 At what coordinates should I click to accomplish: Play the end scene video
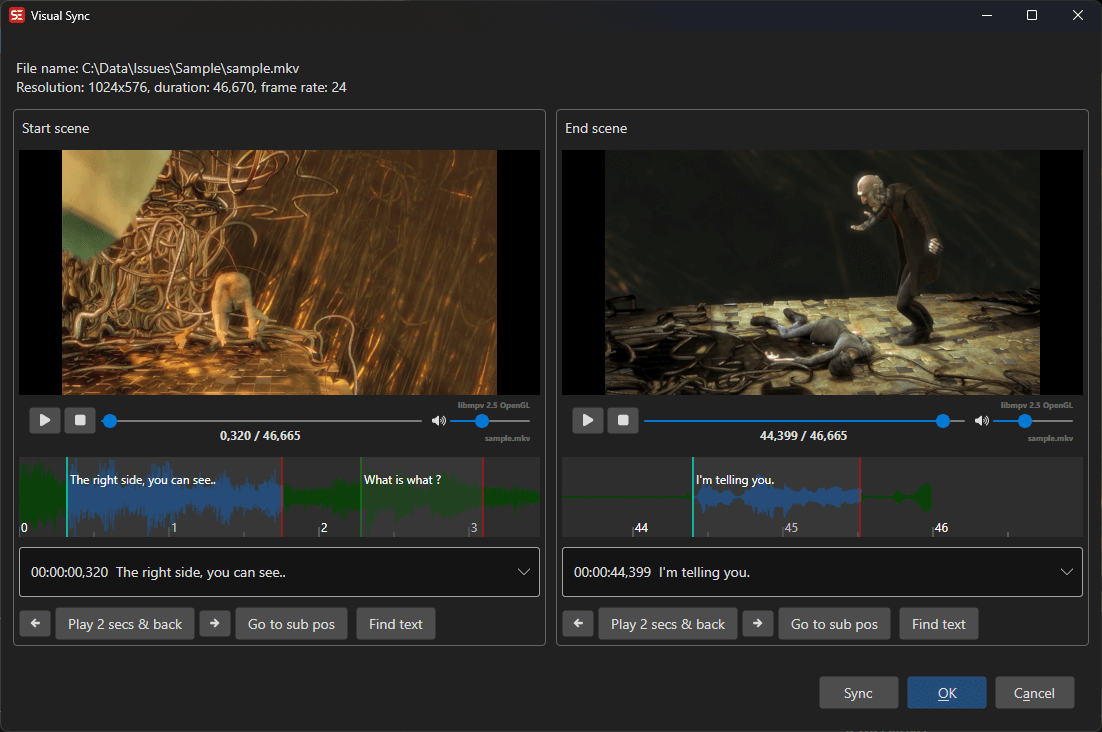pos(587,420)
